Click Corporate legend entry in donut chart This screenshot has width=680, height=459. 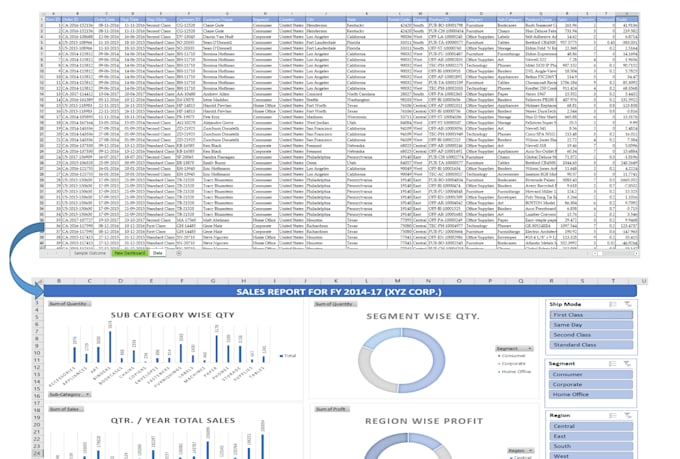[512, 364]
